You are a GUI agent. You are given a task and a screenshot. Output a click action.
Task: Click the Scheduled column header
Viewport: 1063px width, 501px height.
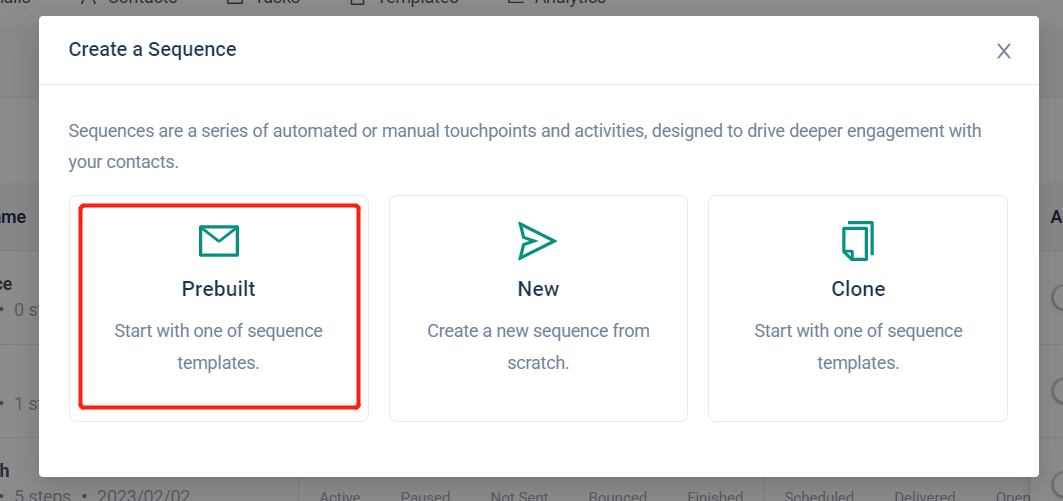click(818, 495)
